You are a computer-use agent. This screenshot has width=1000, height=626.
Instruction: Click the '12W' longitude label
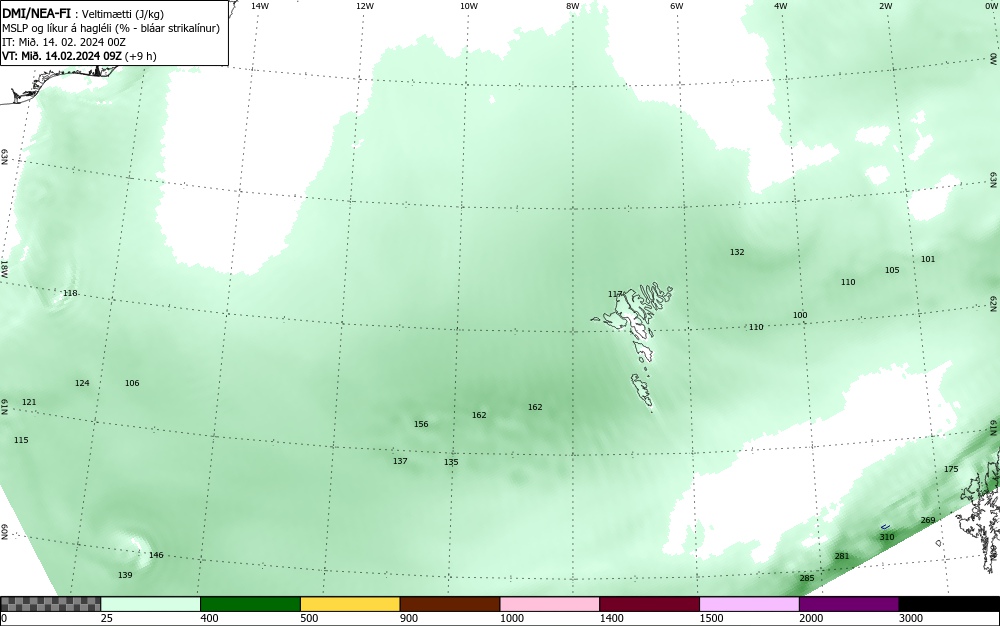pyautogui.click(x=364, y=6)
